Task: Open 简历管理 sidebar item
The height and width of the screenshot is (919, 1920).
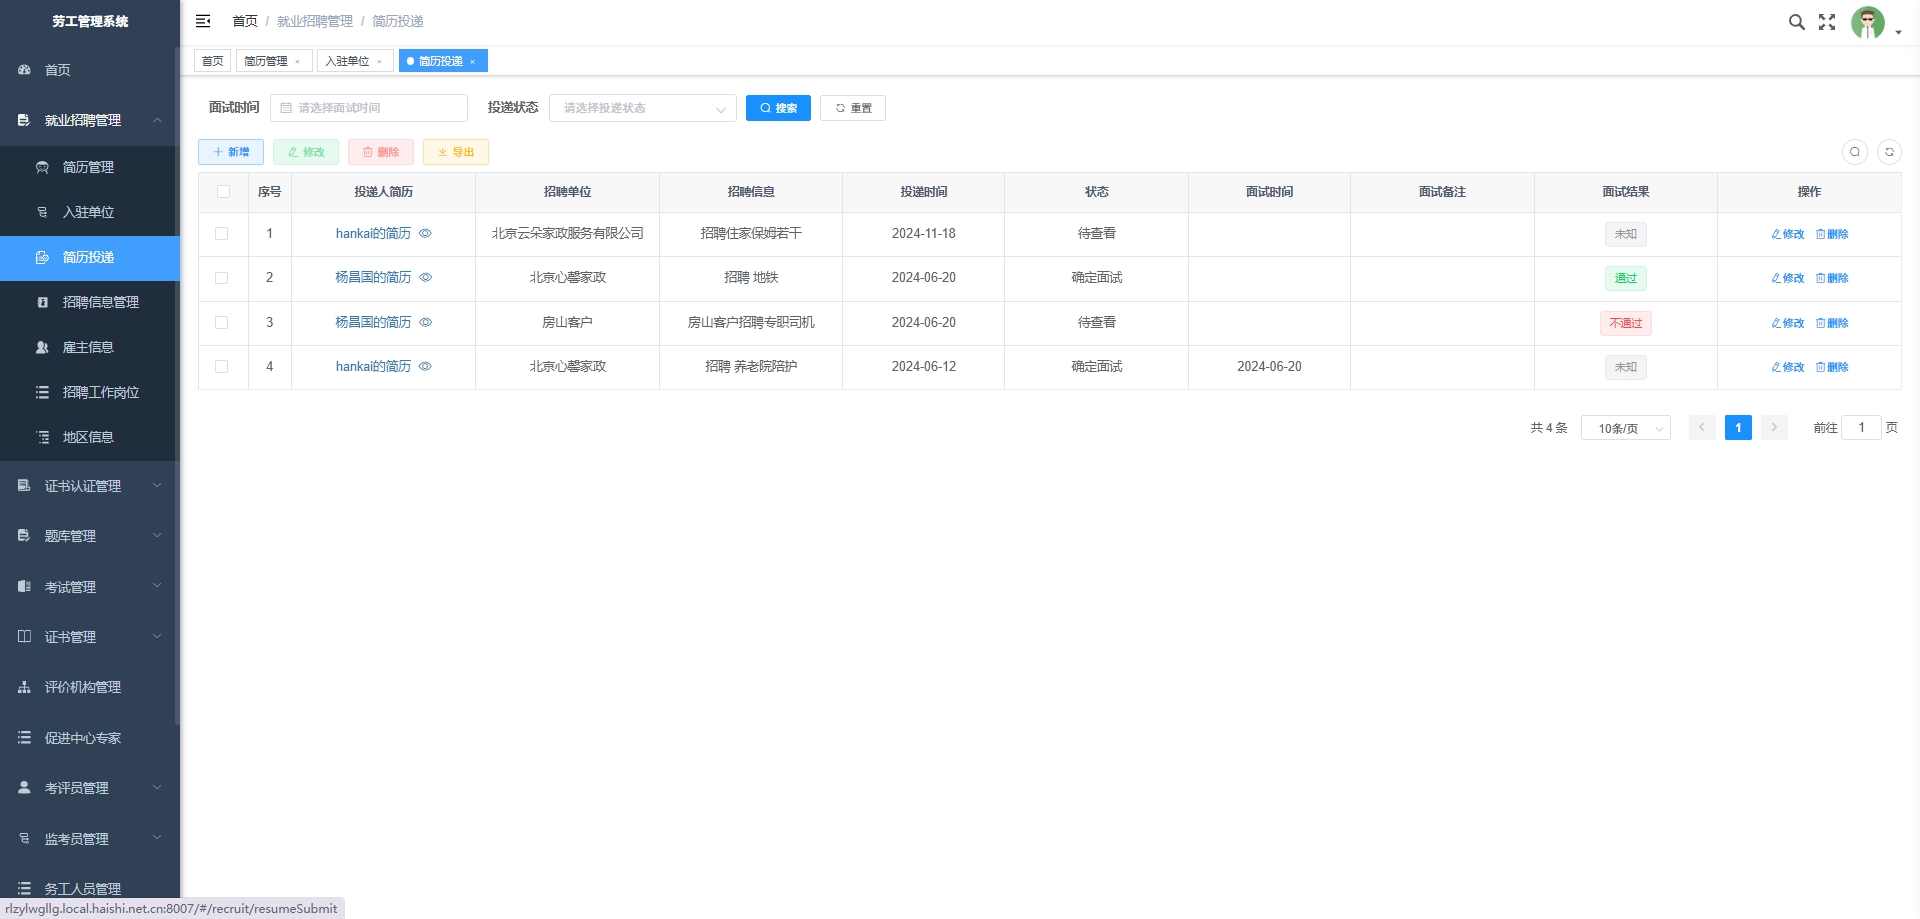Action: pyautogui.click(x=90, y=167)
